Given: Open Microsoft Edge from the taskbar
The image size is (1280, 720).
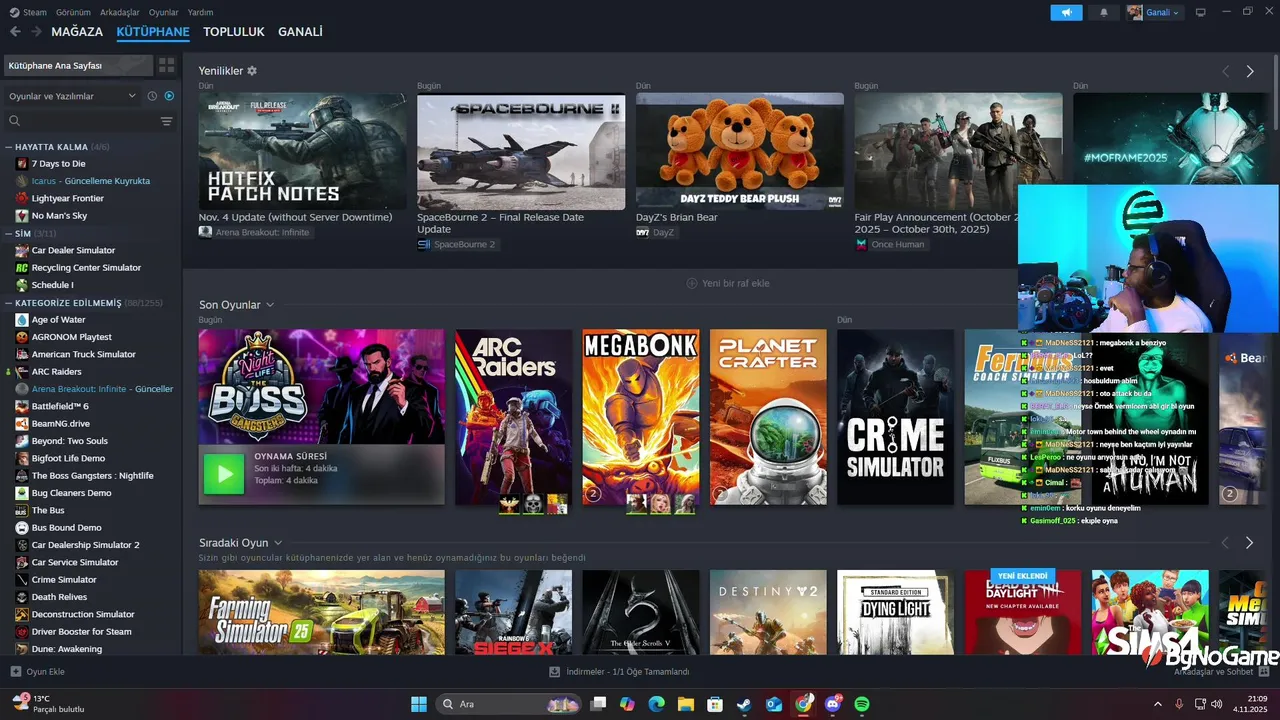Looking at the screenshot, I should click(x=656, y=704).
